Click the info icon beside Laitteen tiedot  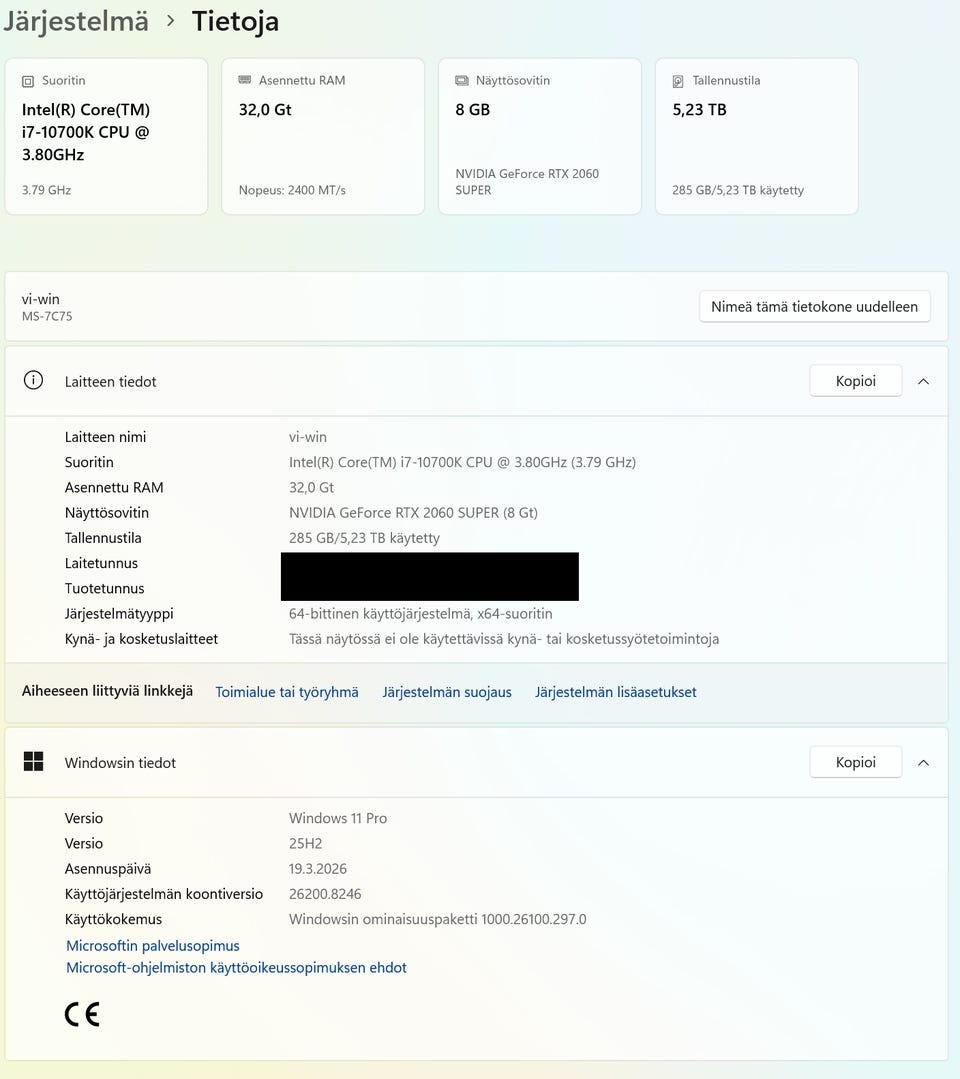33,380
